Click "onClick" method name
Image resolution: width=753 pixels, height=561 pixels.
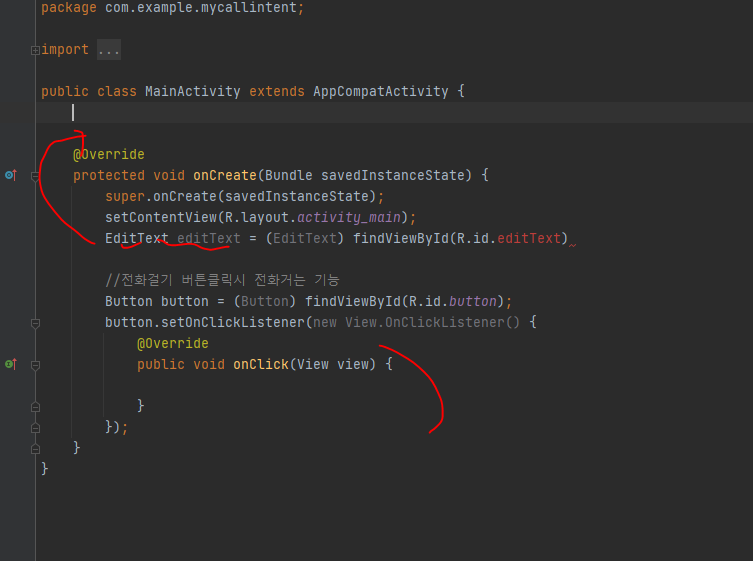[x=261, y=365]
